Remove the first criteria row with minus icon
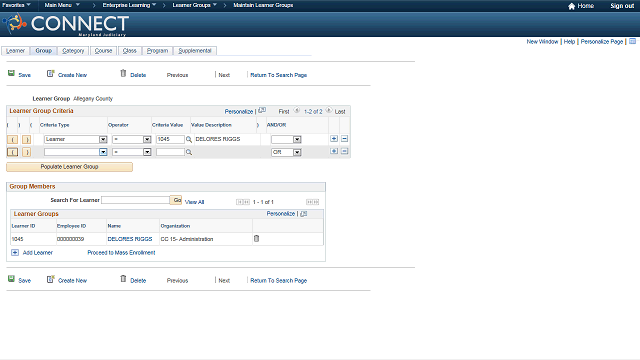 [344, 139]
